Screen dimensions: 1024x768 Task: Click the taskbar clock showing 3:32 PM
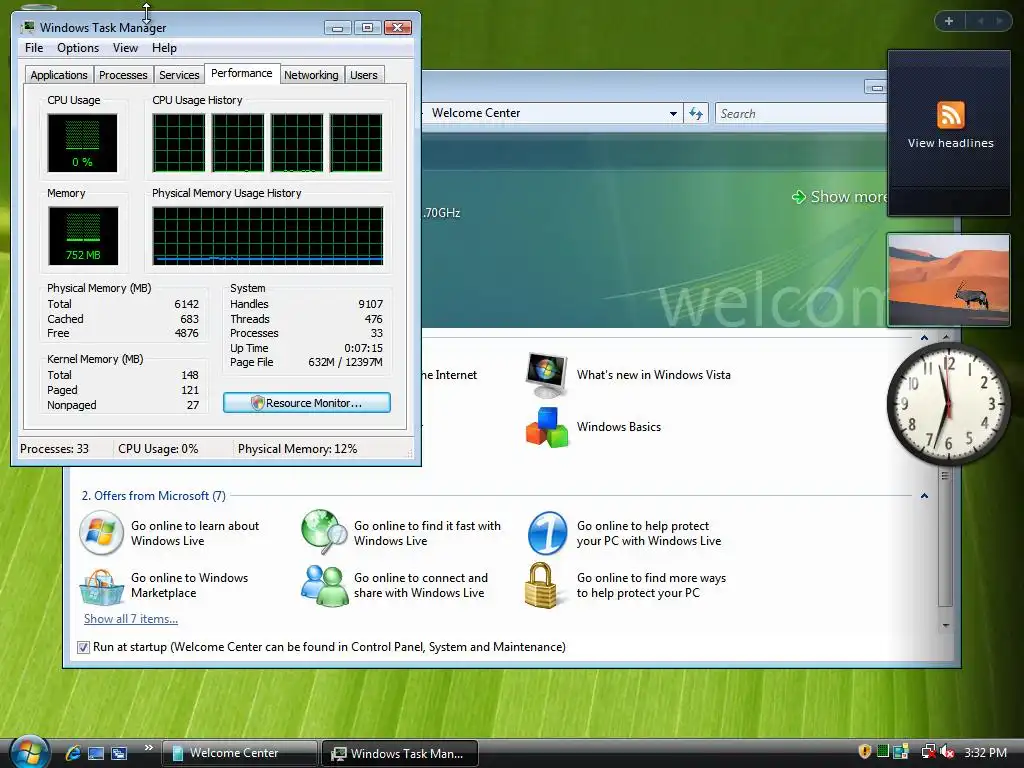(x=985, y=752)
